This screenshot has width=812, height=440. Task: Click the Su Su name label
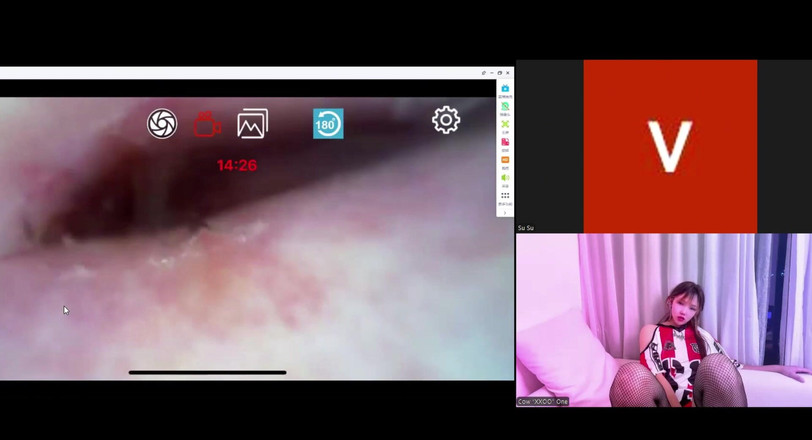[x=526, y=228]
